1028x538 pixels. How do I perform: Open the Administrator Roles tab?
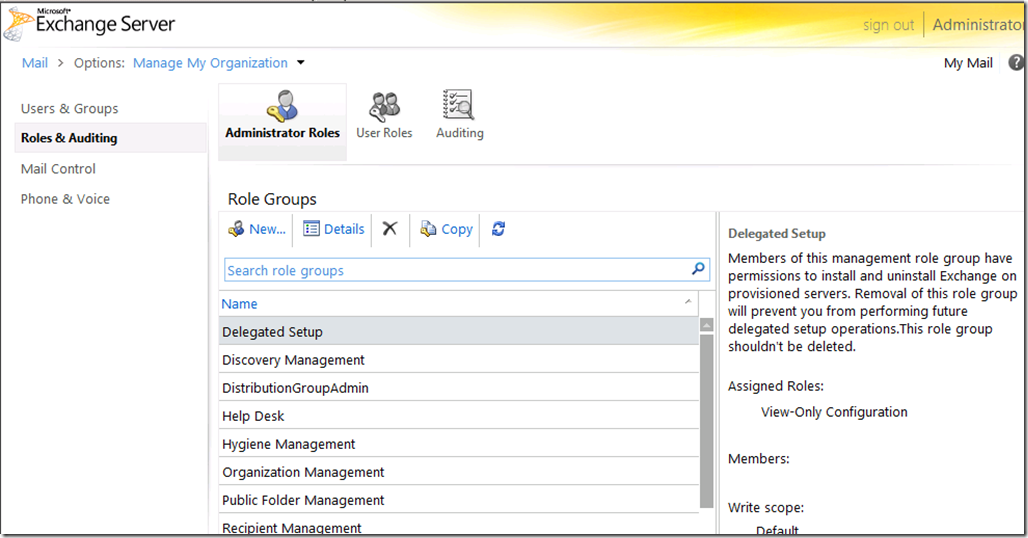(283, 121)
